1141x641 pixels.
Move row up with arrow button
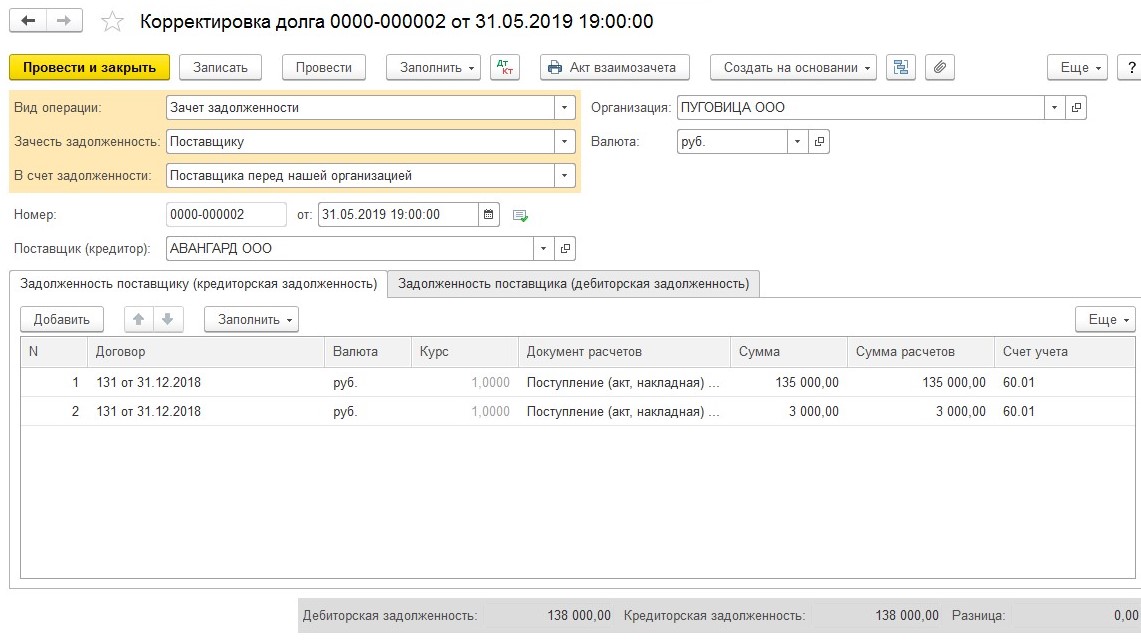(139, 319)
